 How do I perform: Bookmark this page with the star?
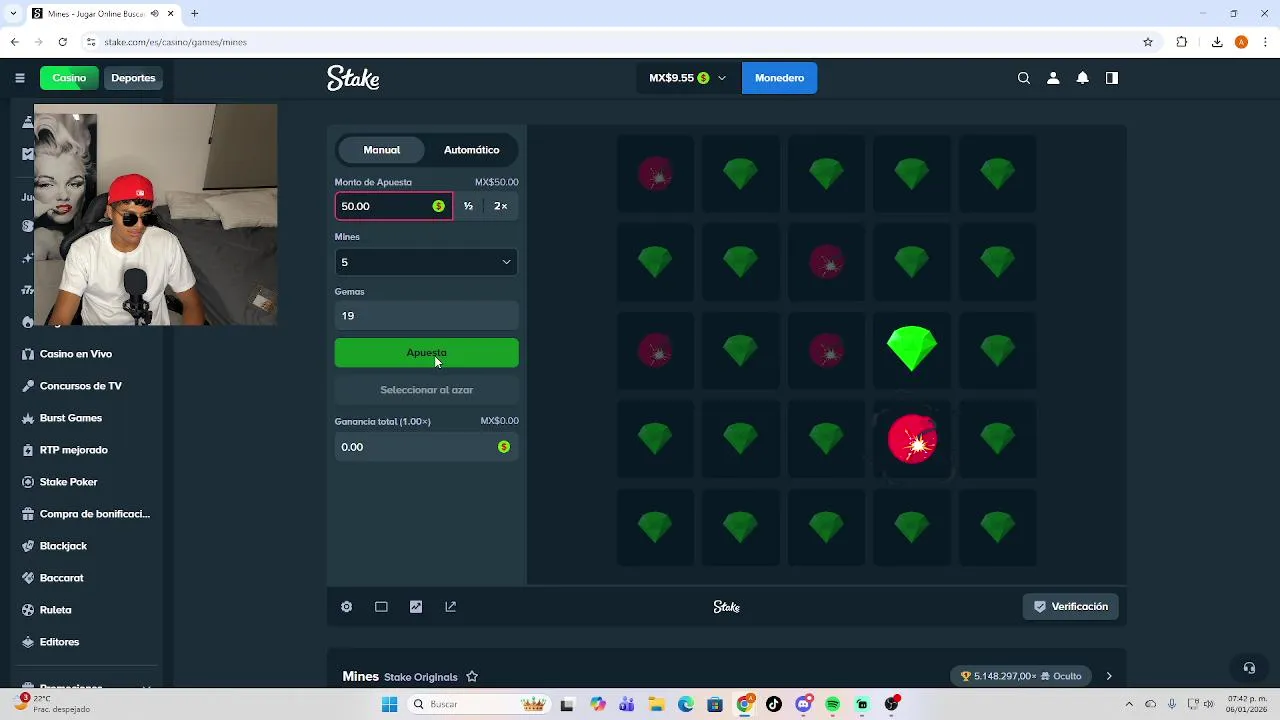pyautogui.click(x=1148, y=42)
